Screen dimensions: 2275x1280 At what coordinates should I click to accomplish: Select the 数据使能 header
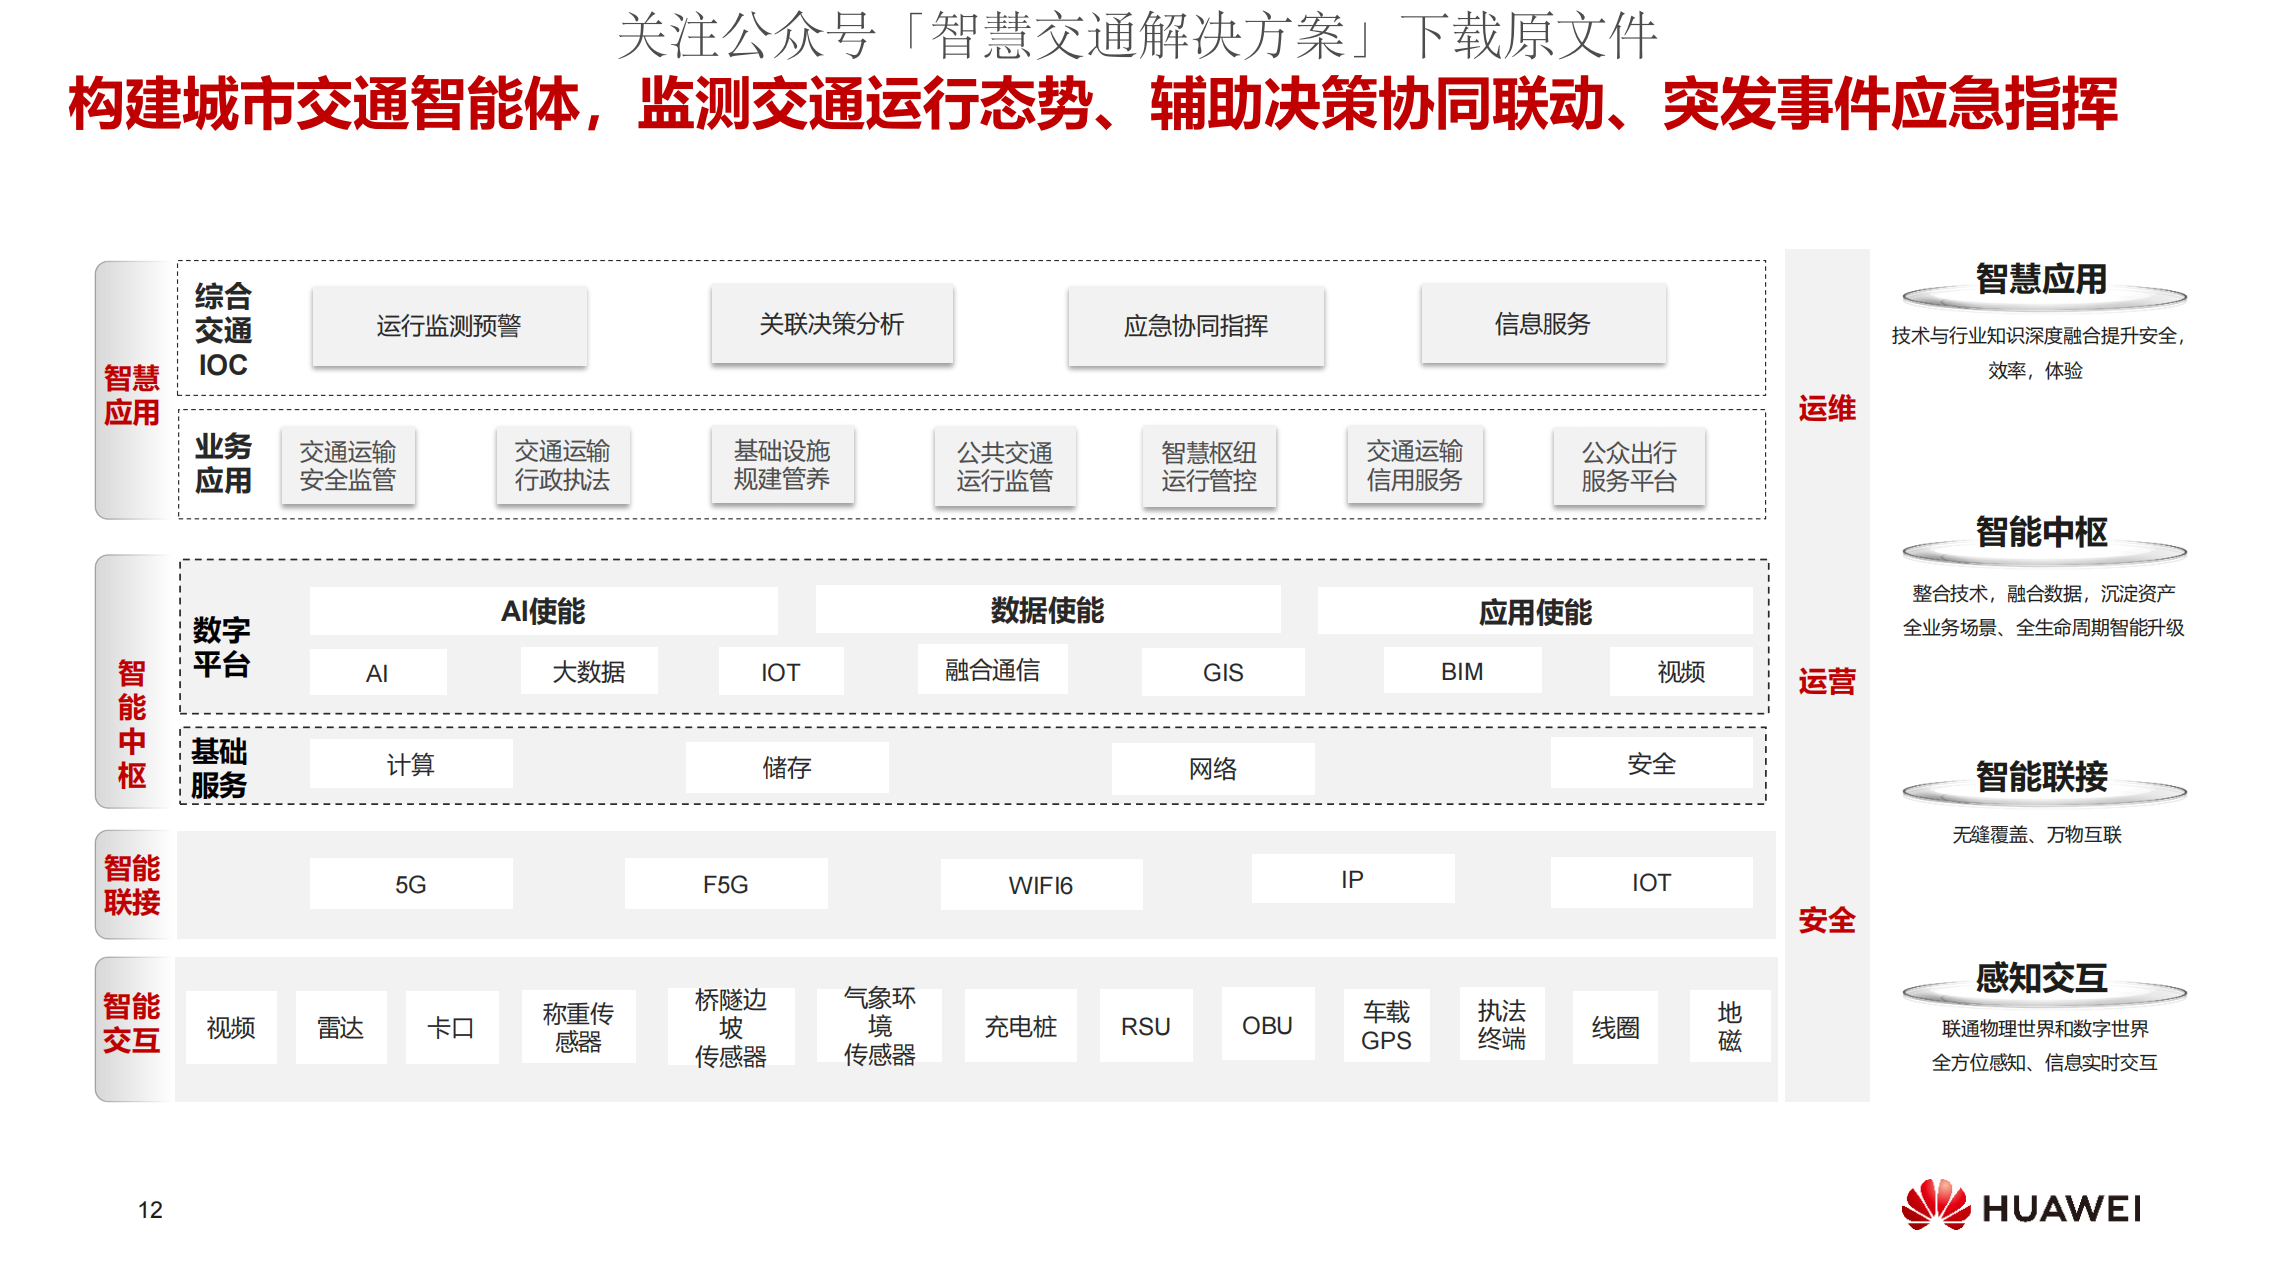point(1048,610)
